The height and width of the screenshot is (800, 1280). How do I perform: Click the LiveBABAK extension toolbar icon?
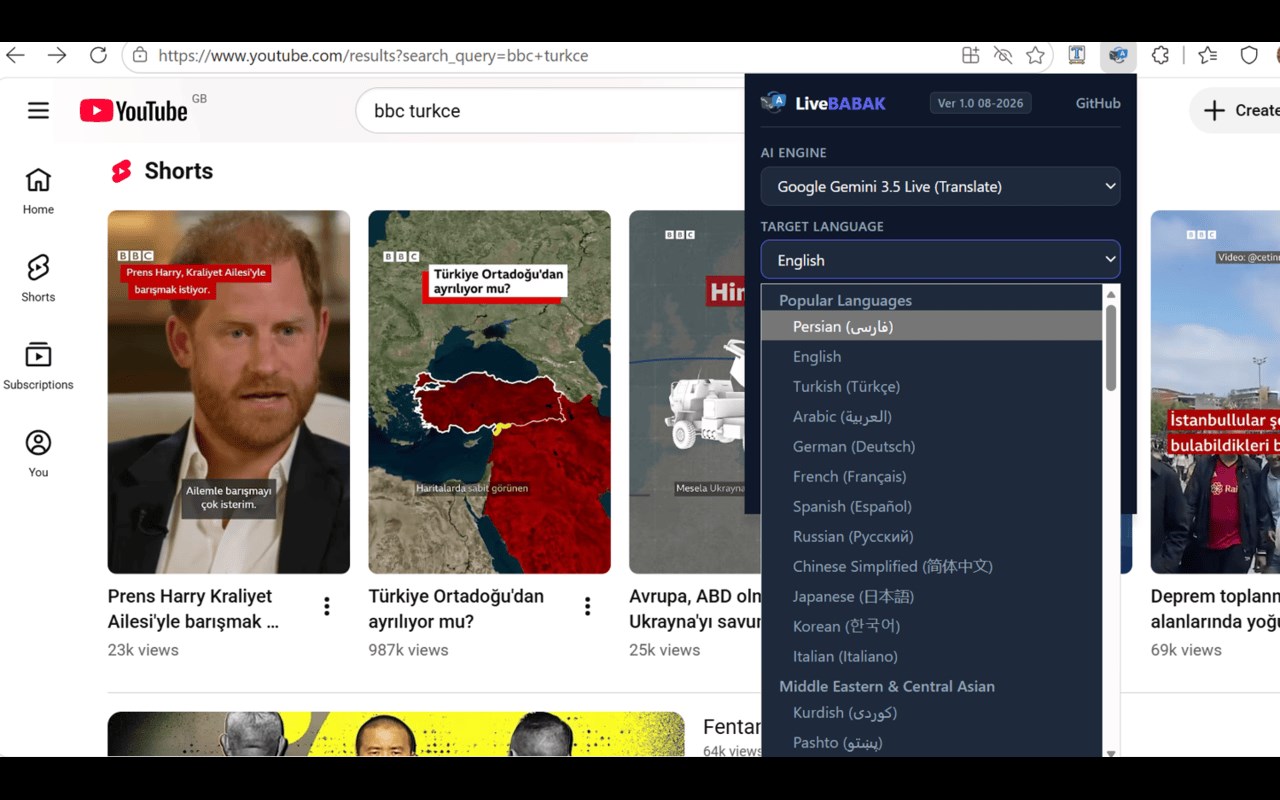[x=1118, y=56]
